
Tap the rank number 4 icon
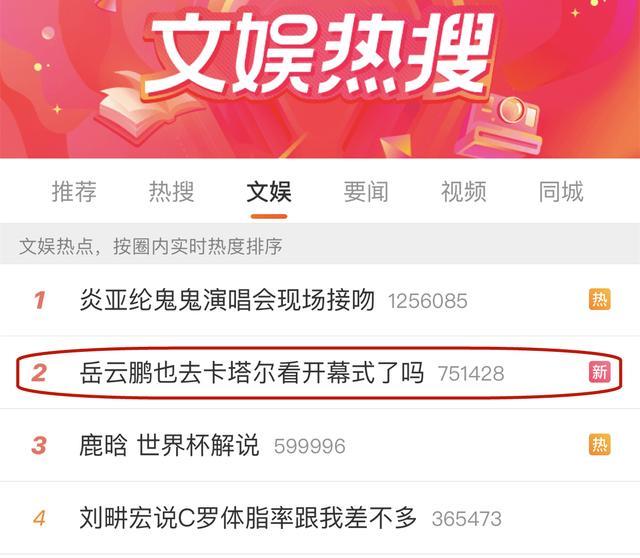[x=39, y=519]
